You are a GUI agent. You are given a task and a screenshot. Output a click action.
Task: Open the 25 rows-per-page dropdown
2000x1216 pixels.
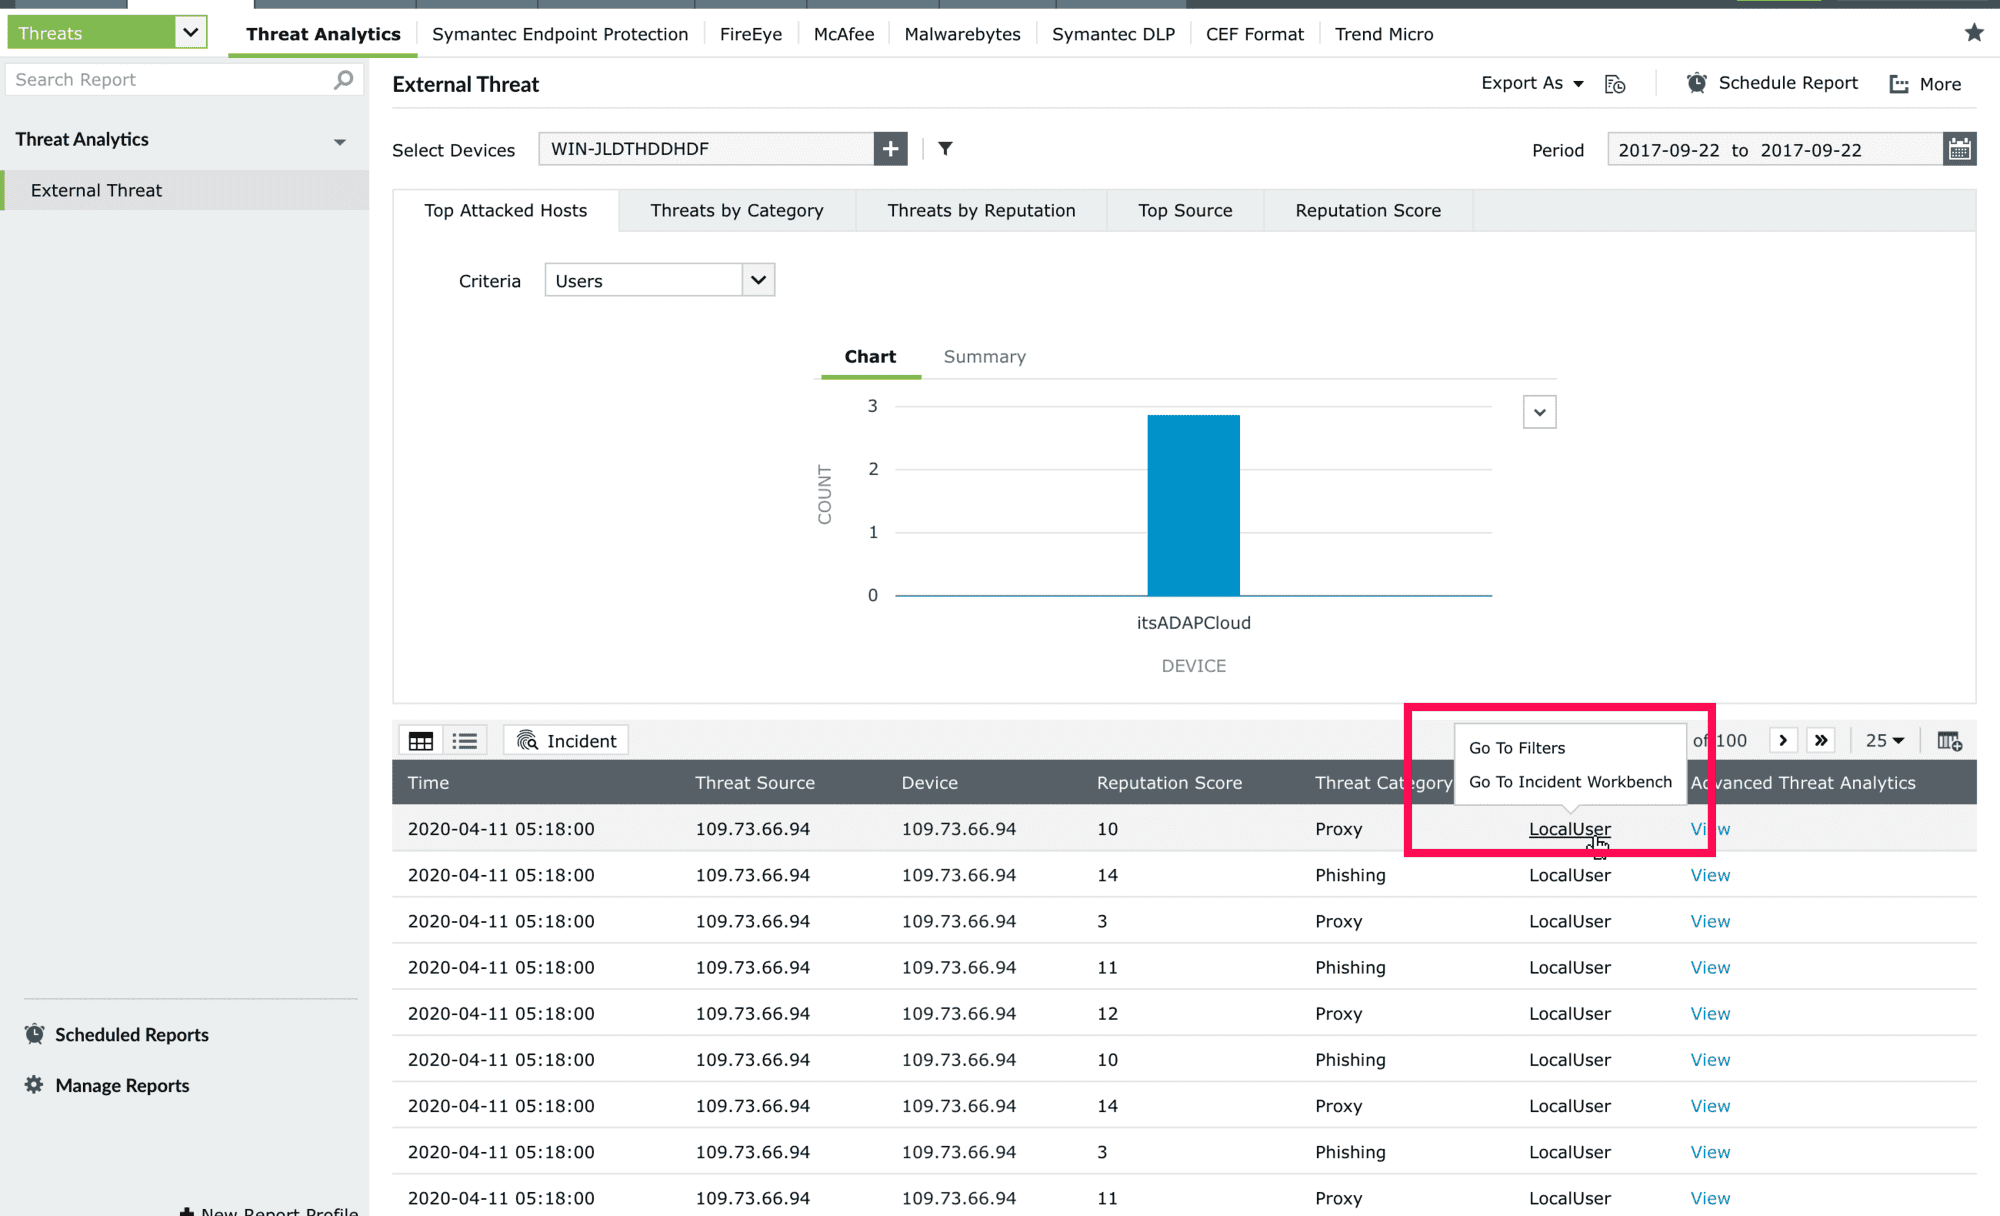click(x=1884, y=741)
